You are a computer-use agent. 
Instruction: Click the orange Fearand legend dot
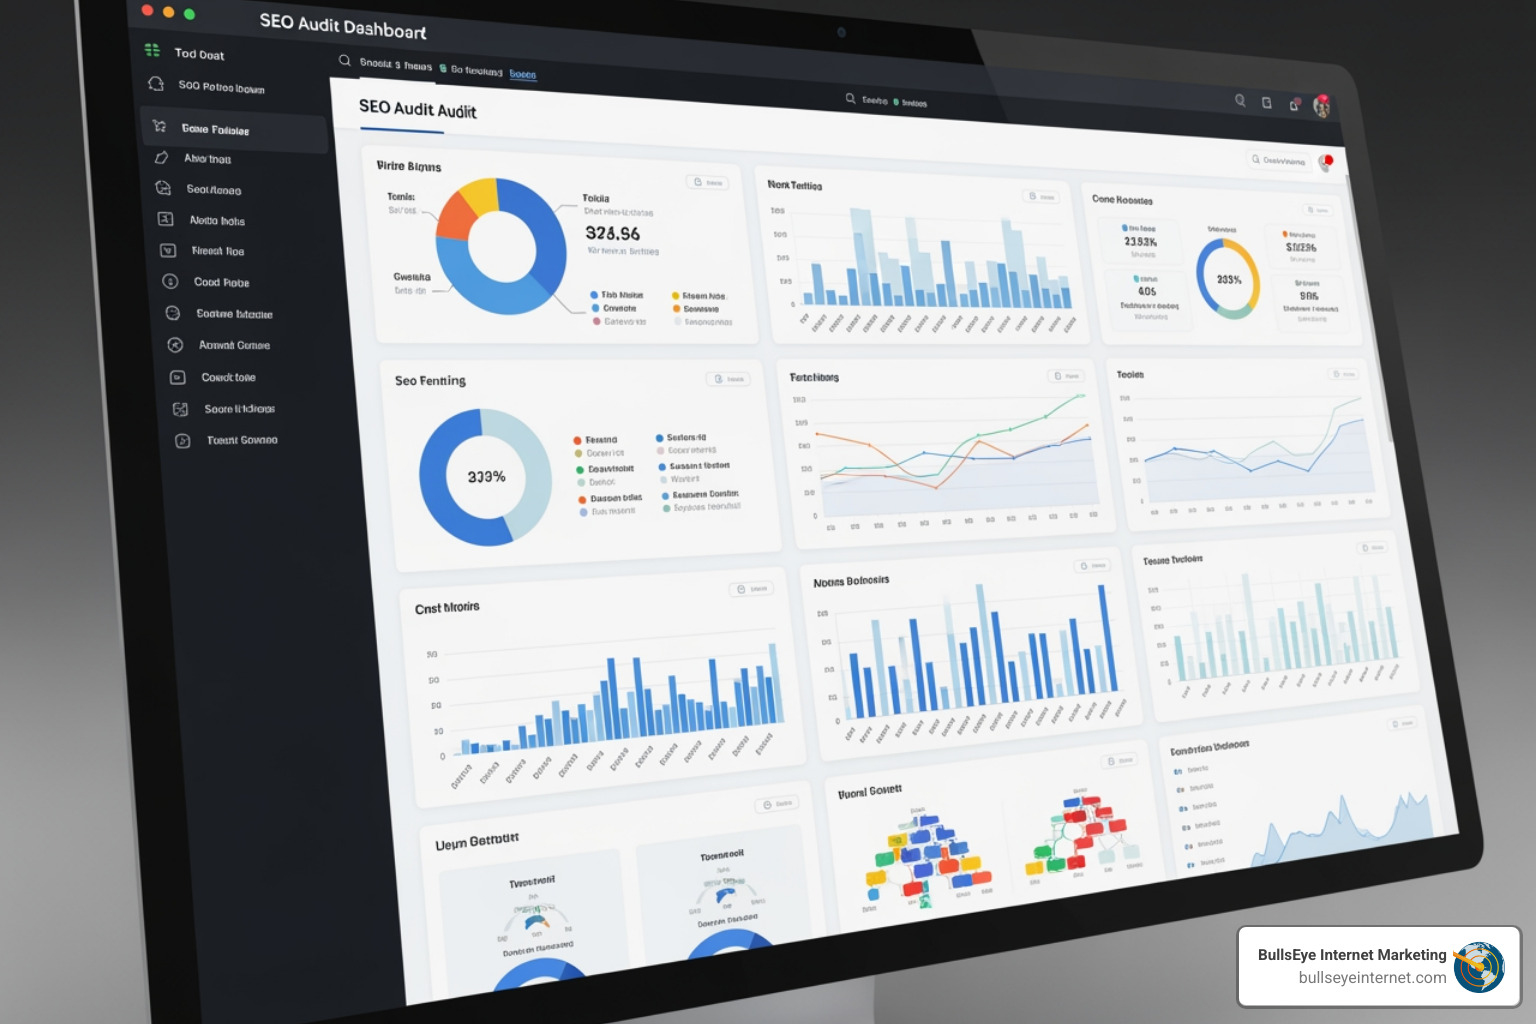coord(577,440)
